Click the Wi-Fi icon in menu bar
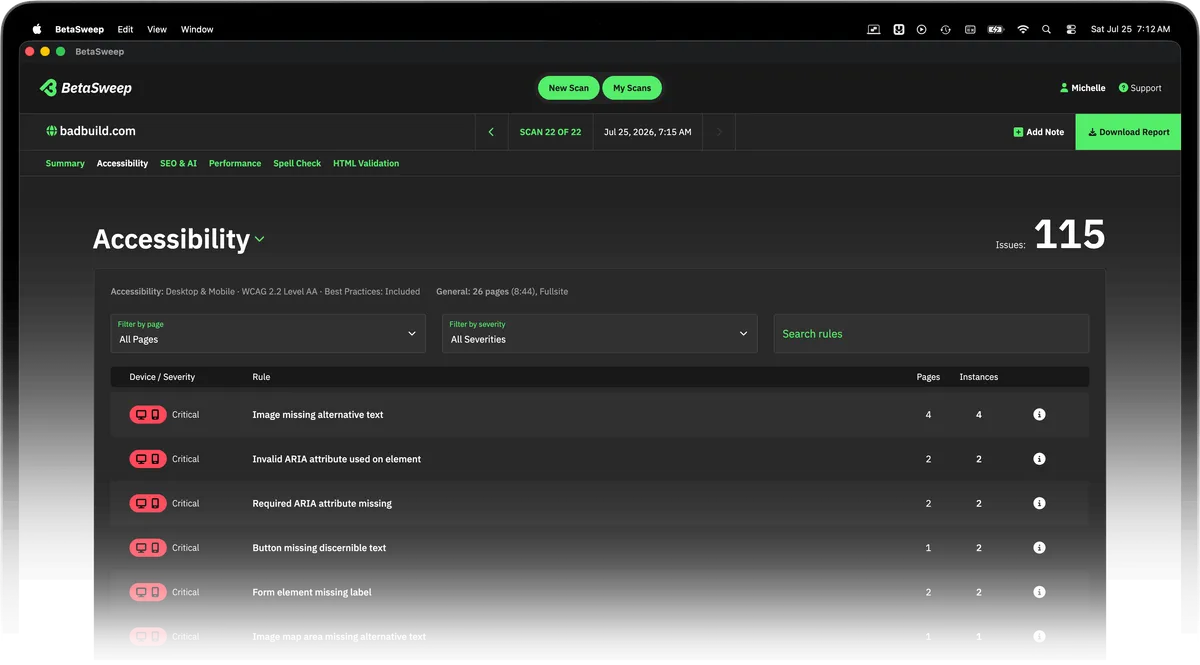1200x665 pixels. tap(1022, 29)
